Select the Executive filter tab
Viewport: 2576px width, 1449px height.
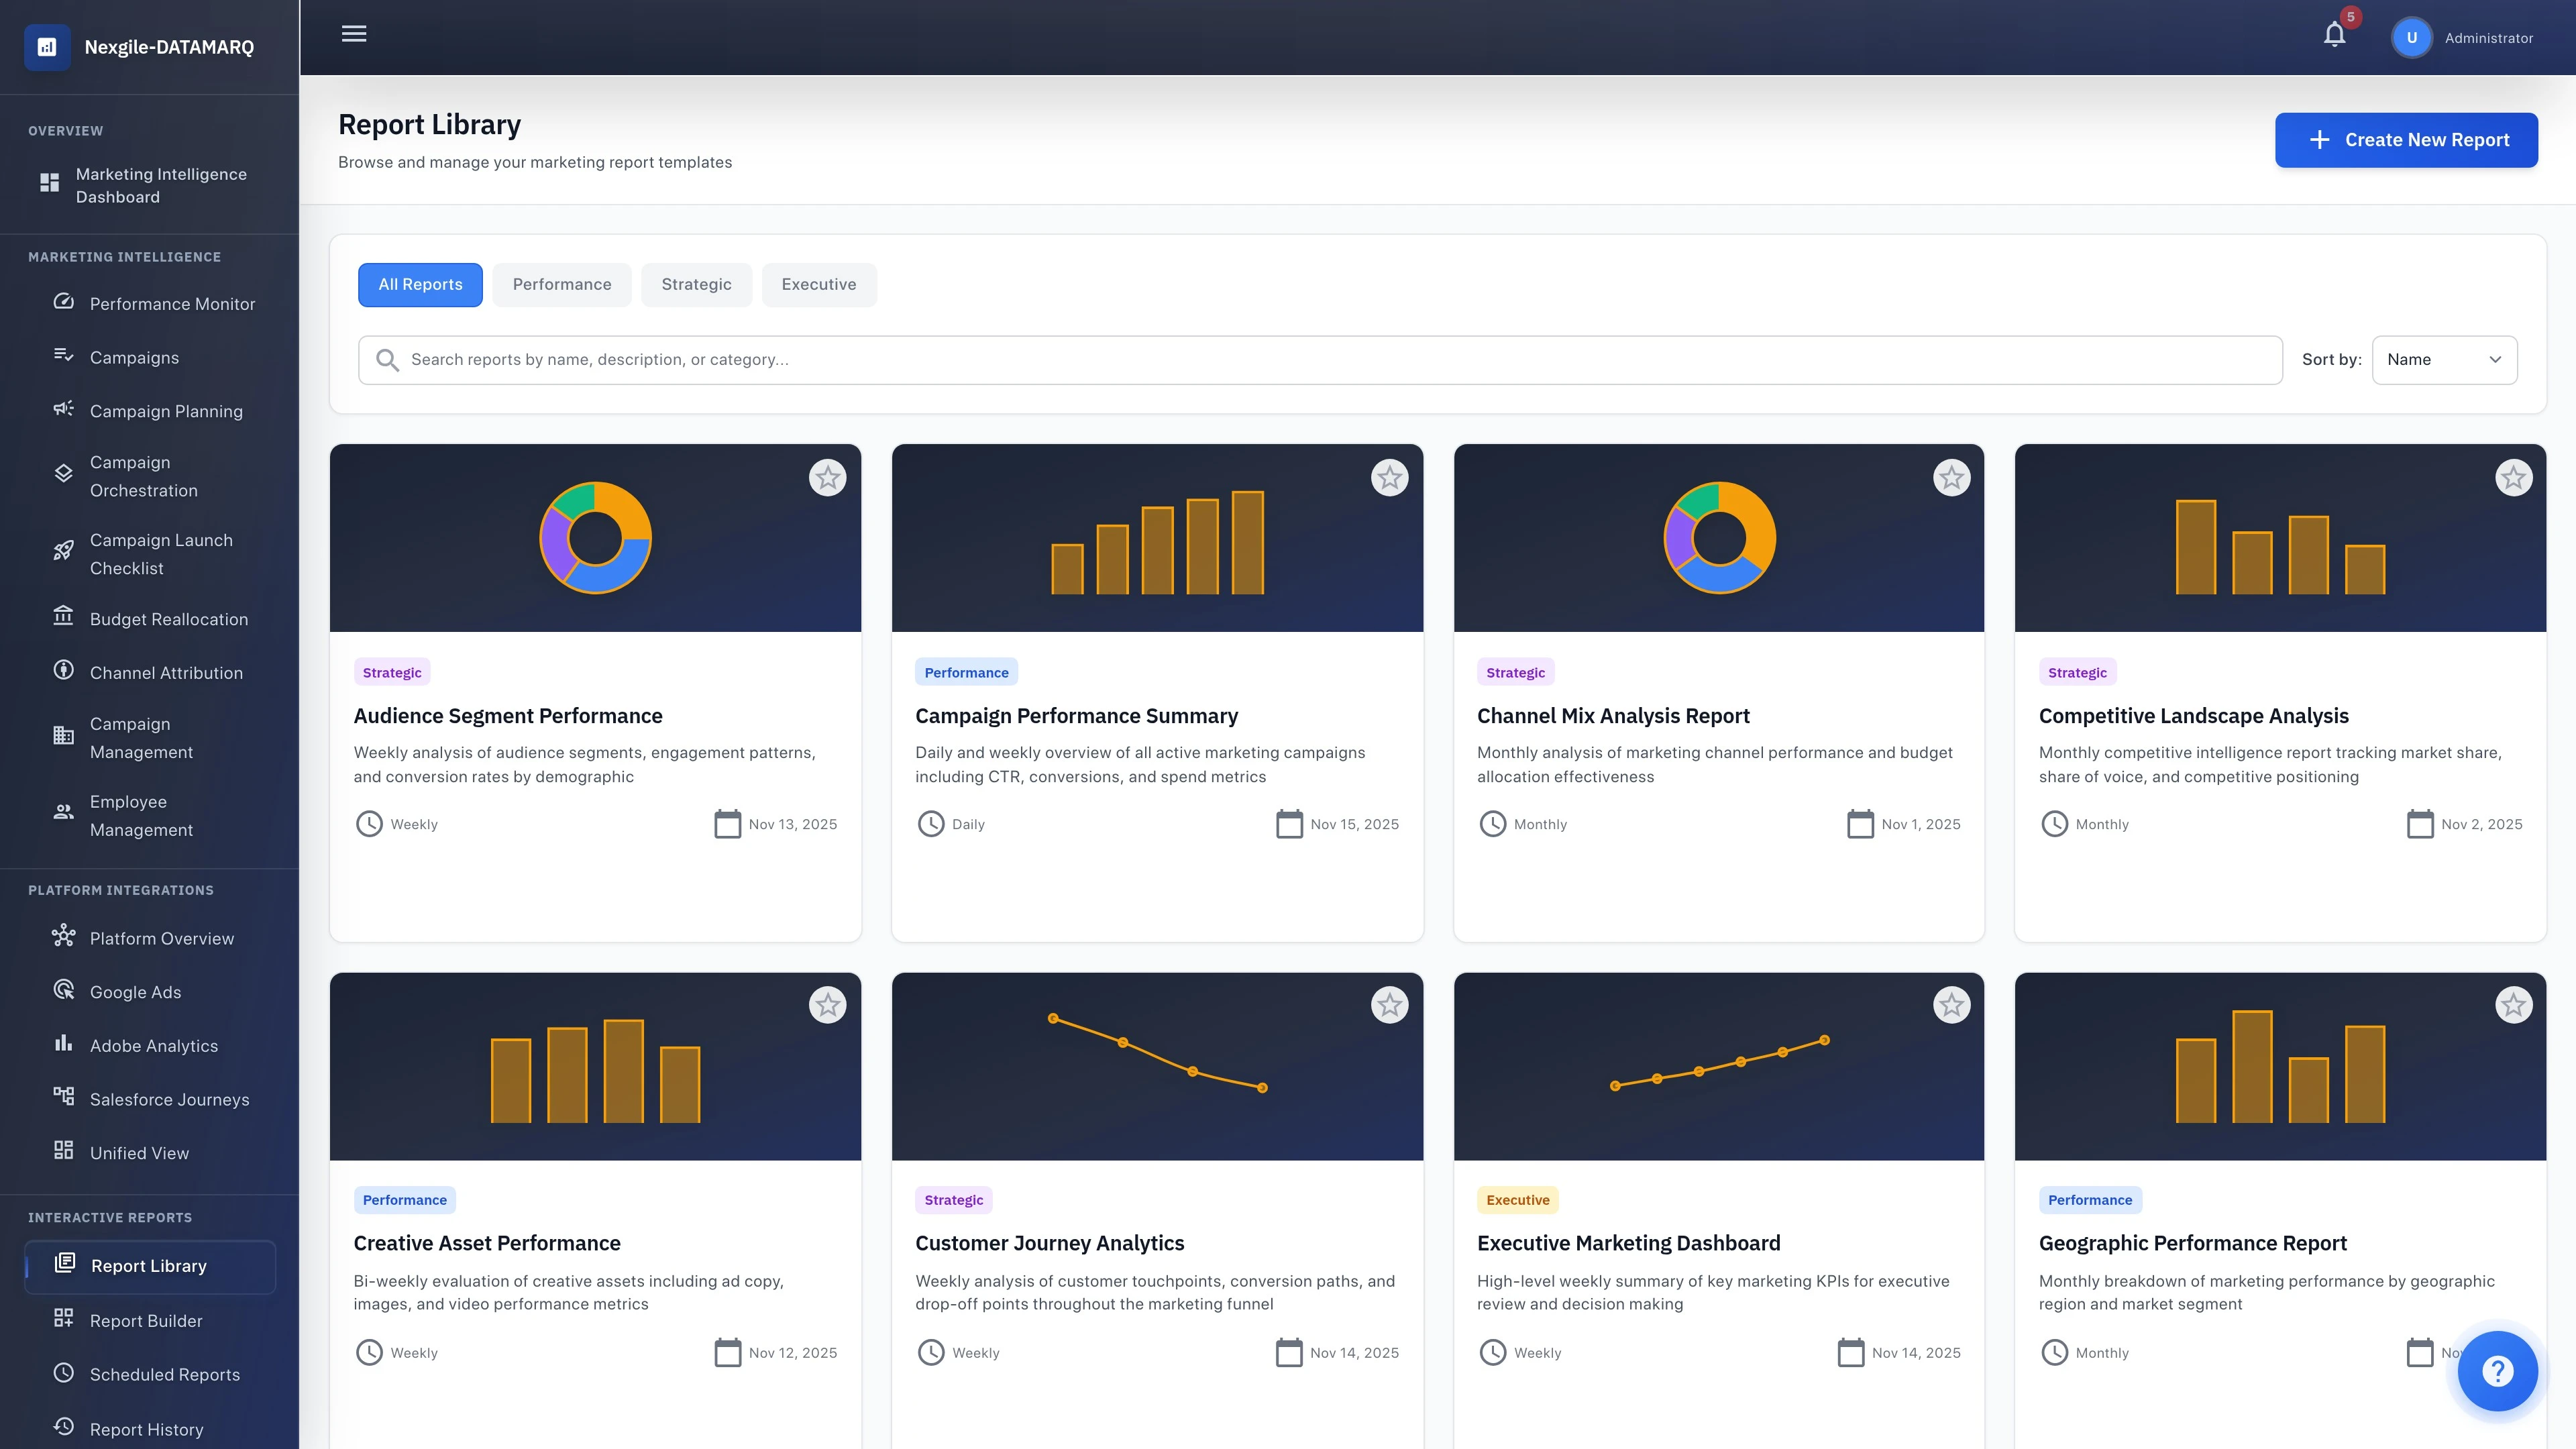819,284
